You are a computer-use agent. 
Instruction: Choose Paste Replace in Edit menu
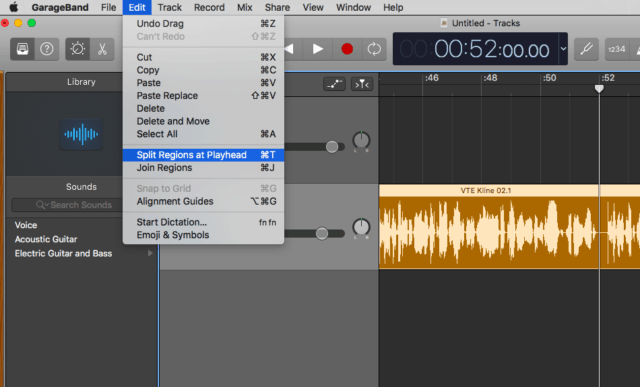[203, 96]
